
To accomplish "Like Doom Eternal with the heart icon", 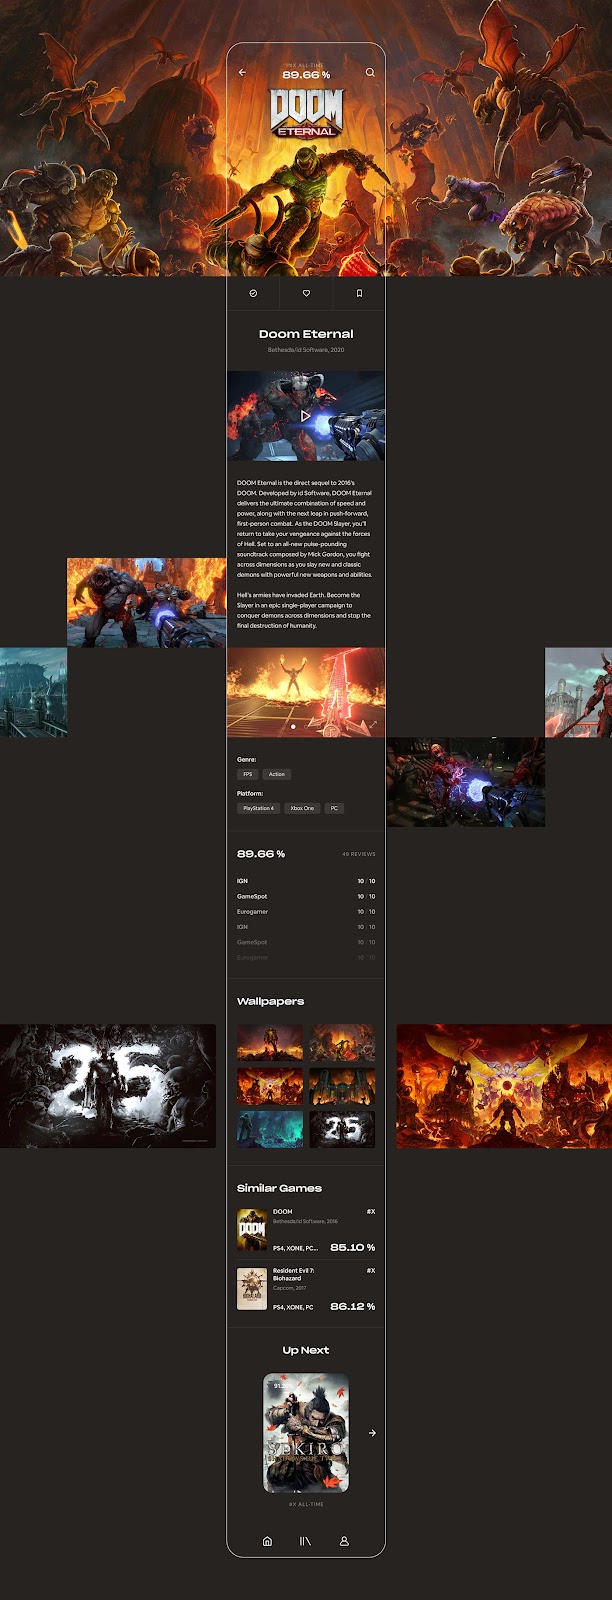I will 306,293.
